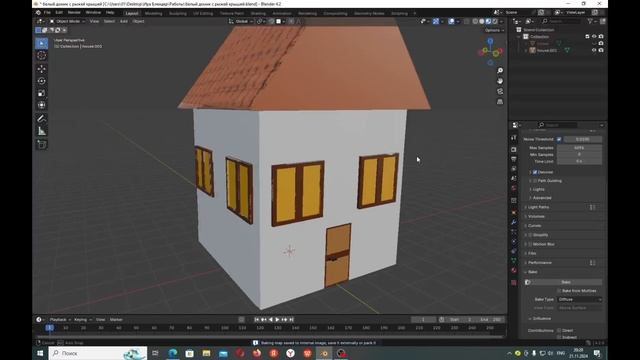Switch to rendered viewport shading
This screenshot has height=360, width=640.
click(495, 21)
